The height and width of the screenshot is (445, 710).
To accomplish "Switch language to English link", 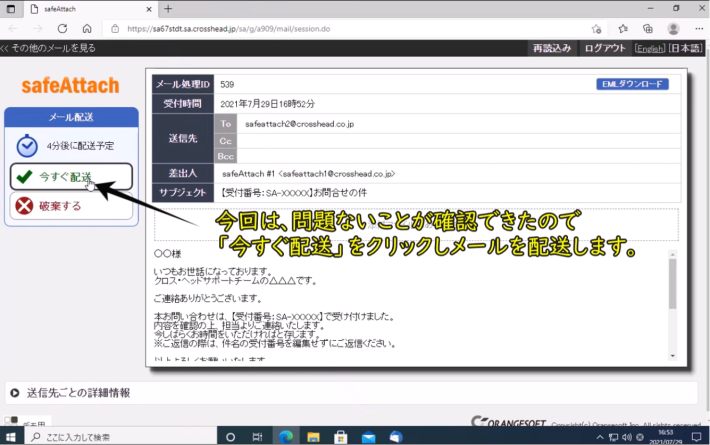I will click(650, 48).
